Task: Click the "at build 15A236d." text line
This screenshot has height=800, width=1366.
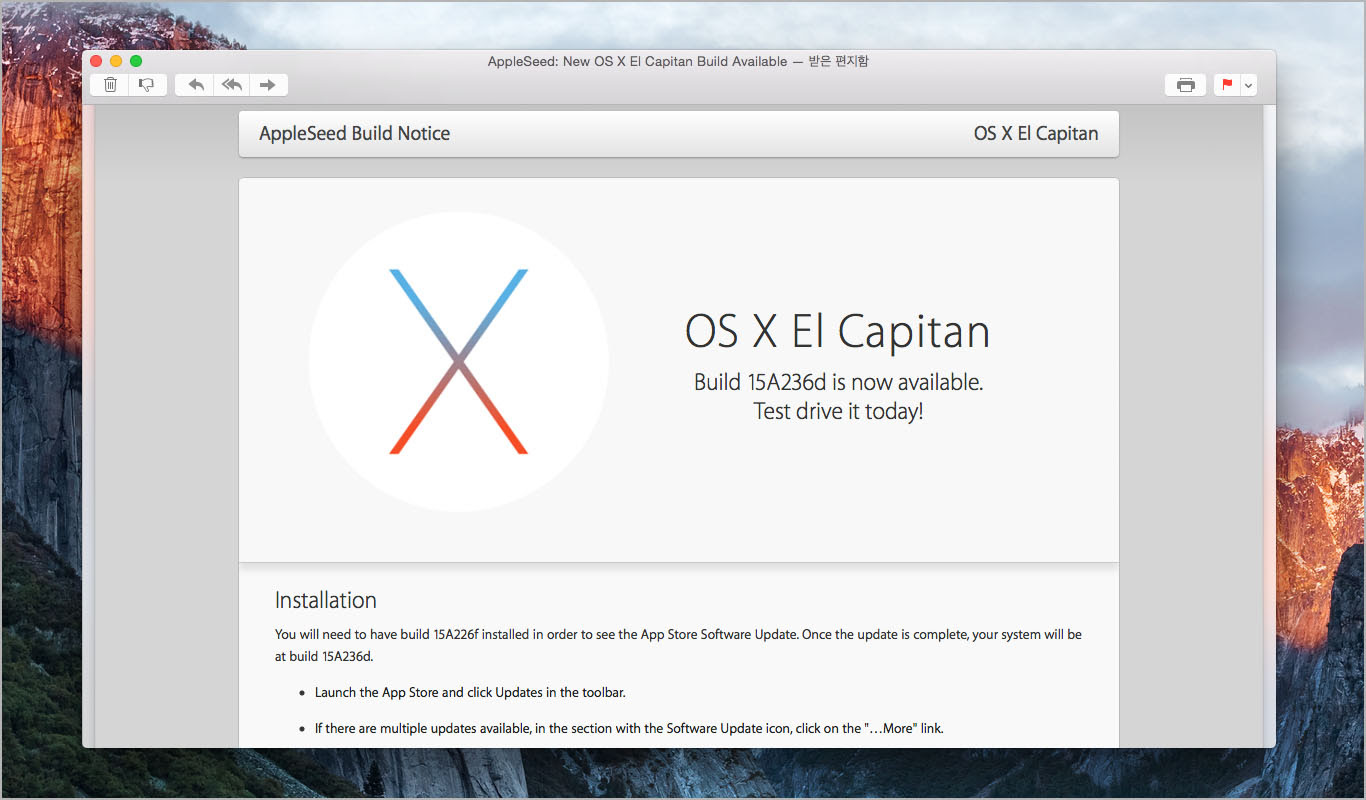Action: click(x=324, y=656)
